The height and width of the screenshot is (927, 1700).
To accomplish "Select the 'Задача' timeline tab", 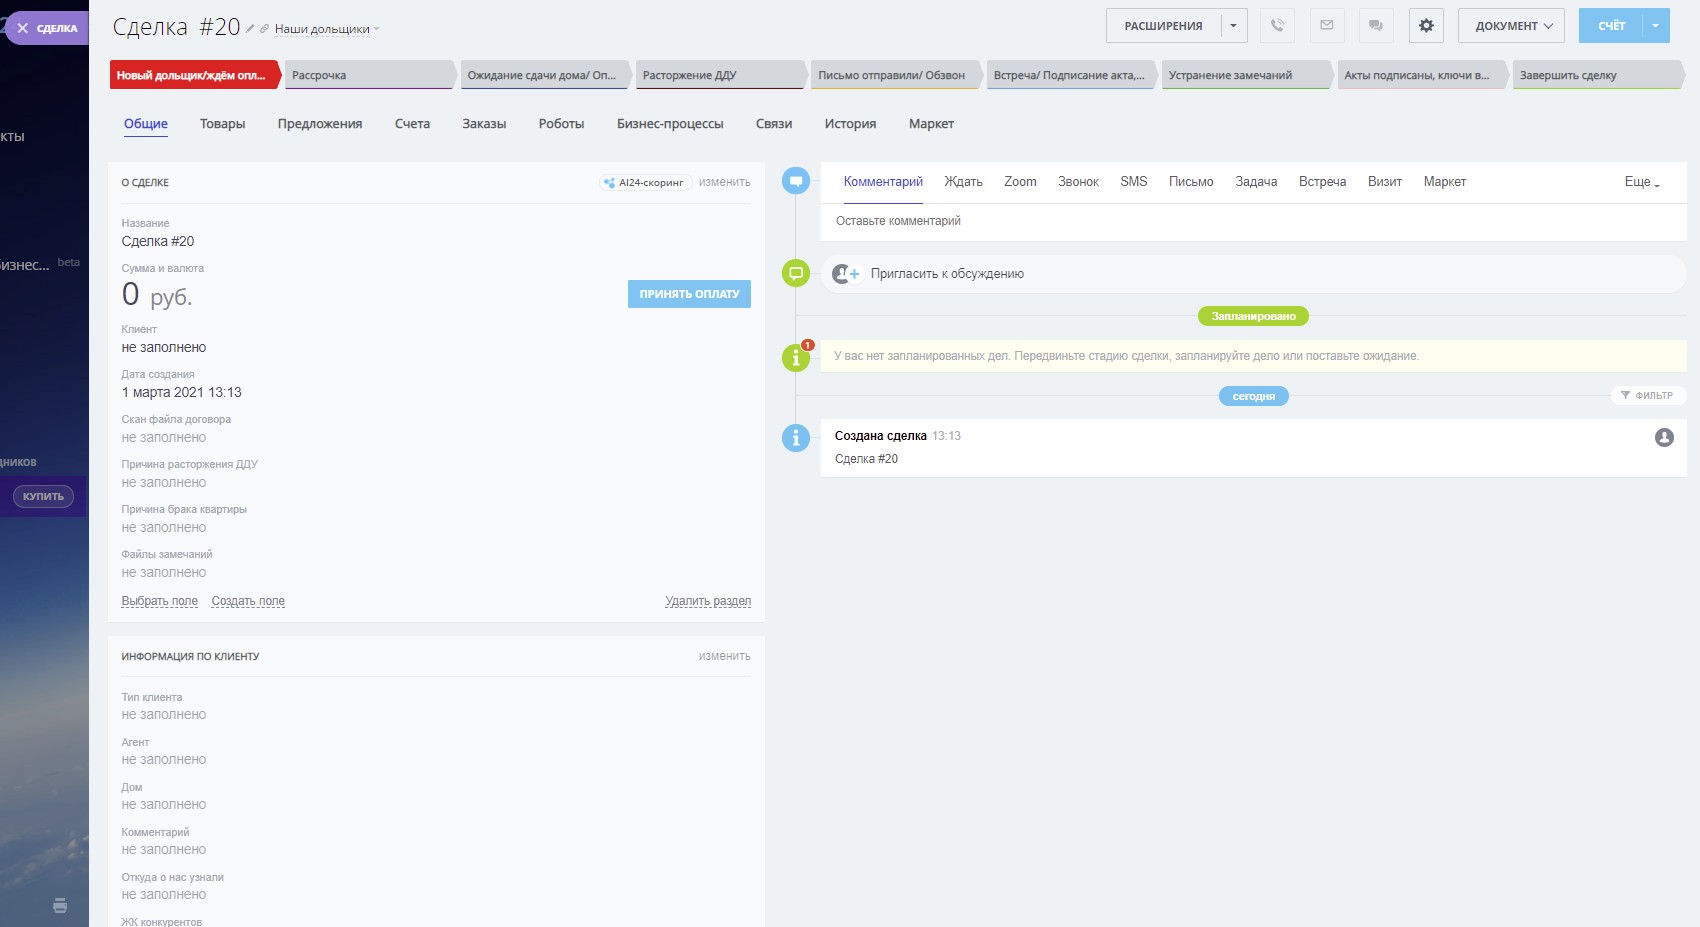I will (x=1255, y=182).
